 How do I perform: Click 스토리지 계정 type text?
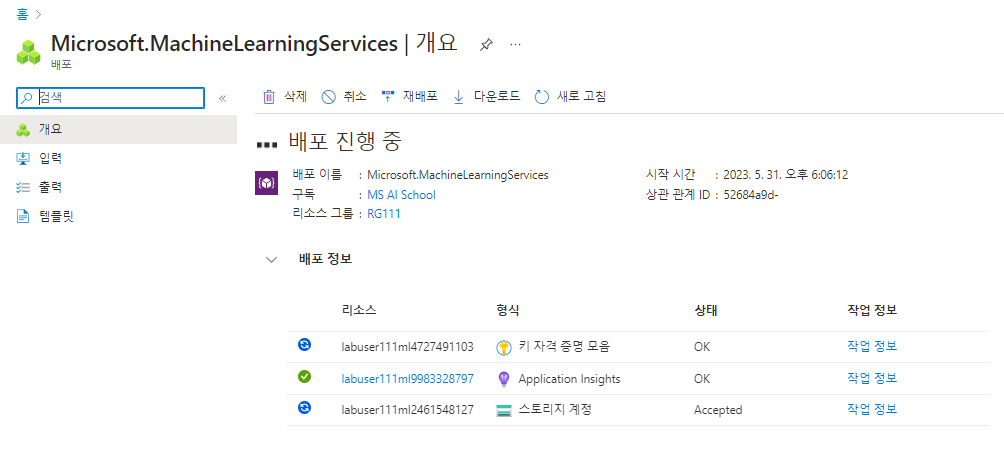coord(555,410)
